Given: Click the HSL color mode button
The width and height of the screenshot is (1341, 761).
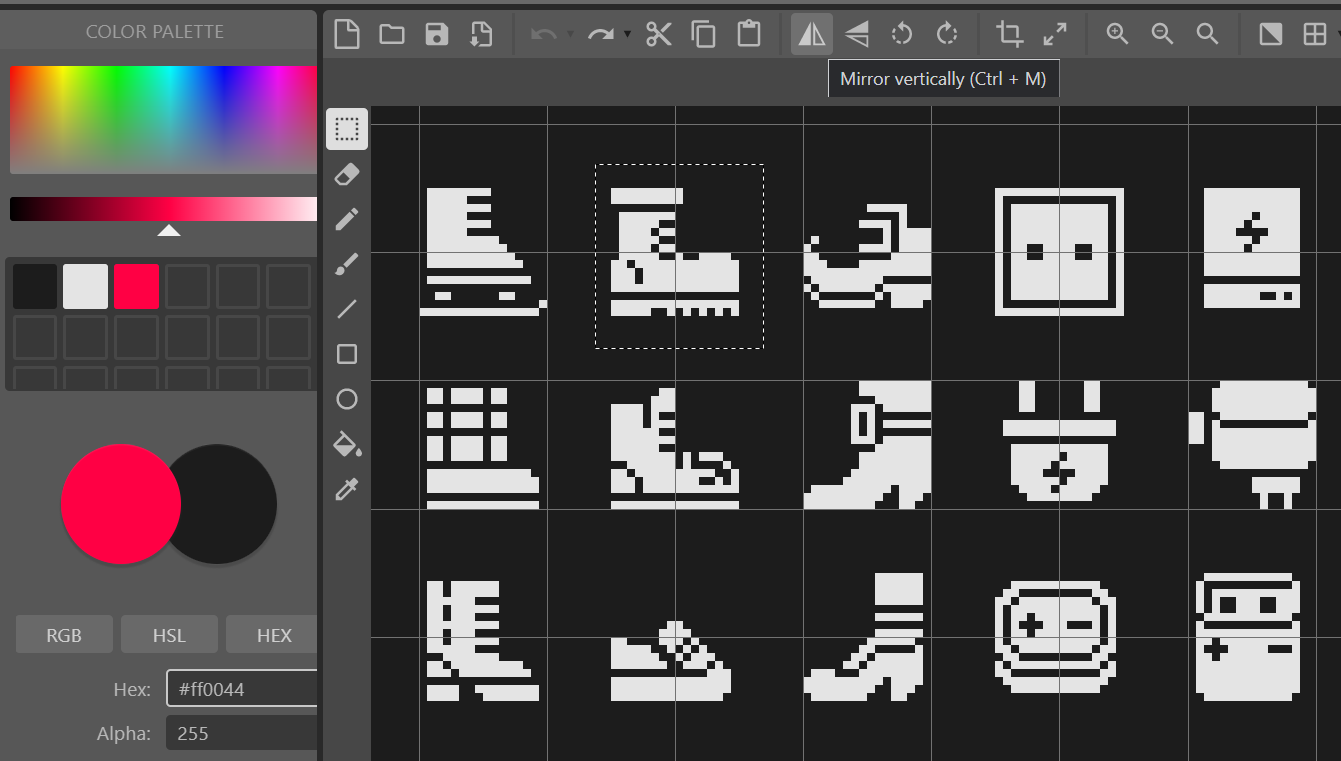Looking at the screenshot, I should (x=168, y=634).
